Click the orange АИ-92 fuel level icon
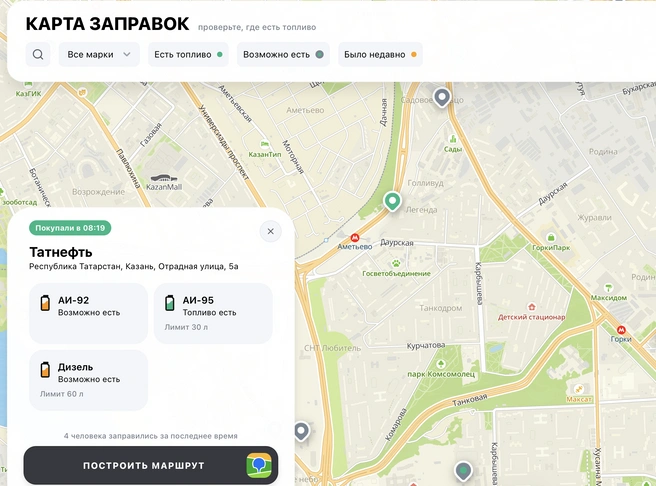Screen dimensions: 656x486 45,303
